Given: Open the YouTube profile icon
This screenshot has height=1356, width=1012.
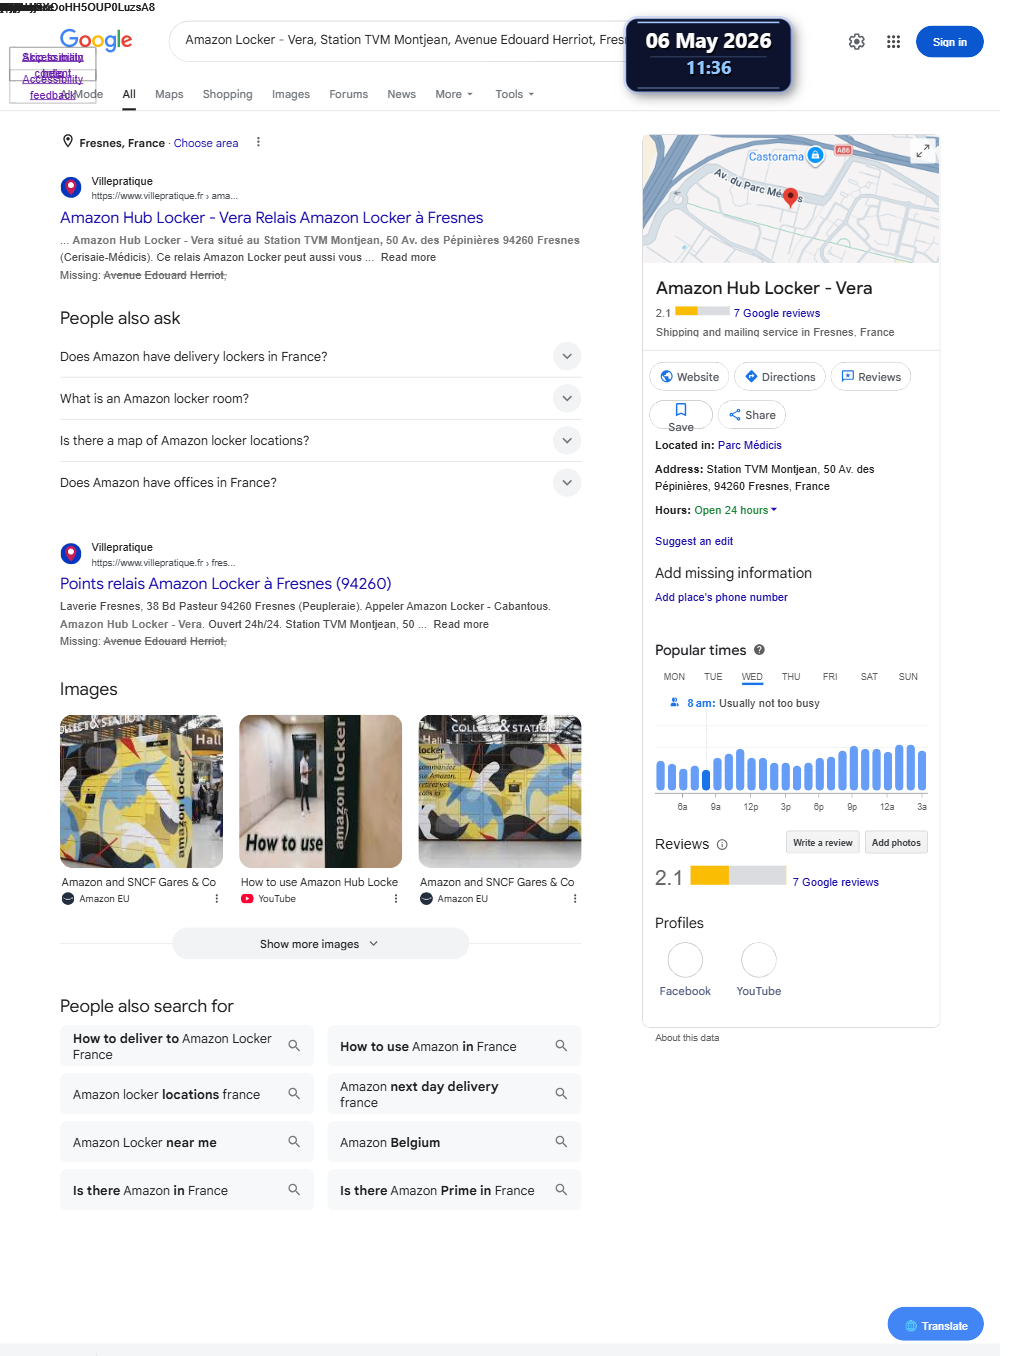Looking at the screenshot, I should point(759,960).
